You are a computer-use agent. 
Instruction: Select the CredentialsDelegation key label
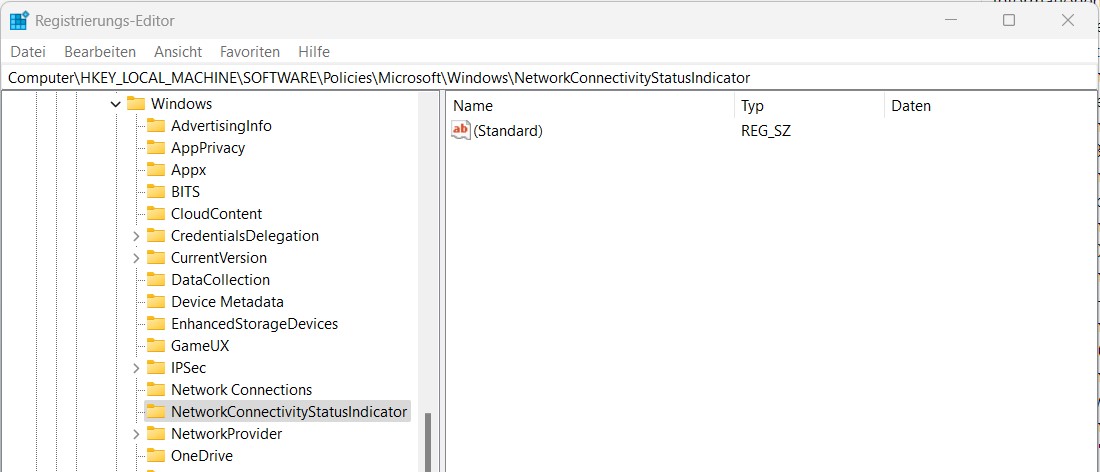coord(245,236)
